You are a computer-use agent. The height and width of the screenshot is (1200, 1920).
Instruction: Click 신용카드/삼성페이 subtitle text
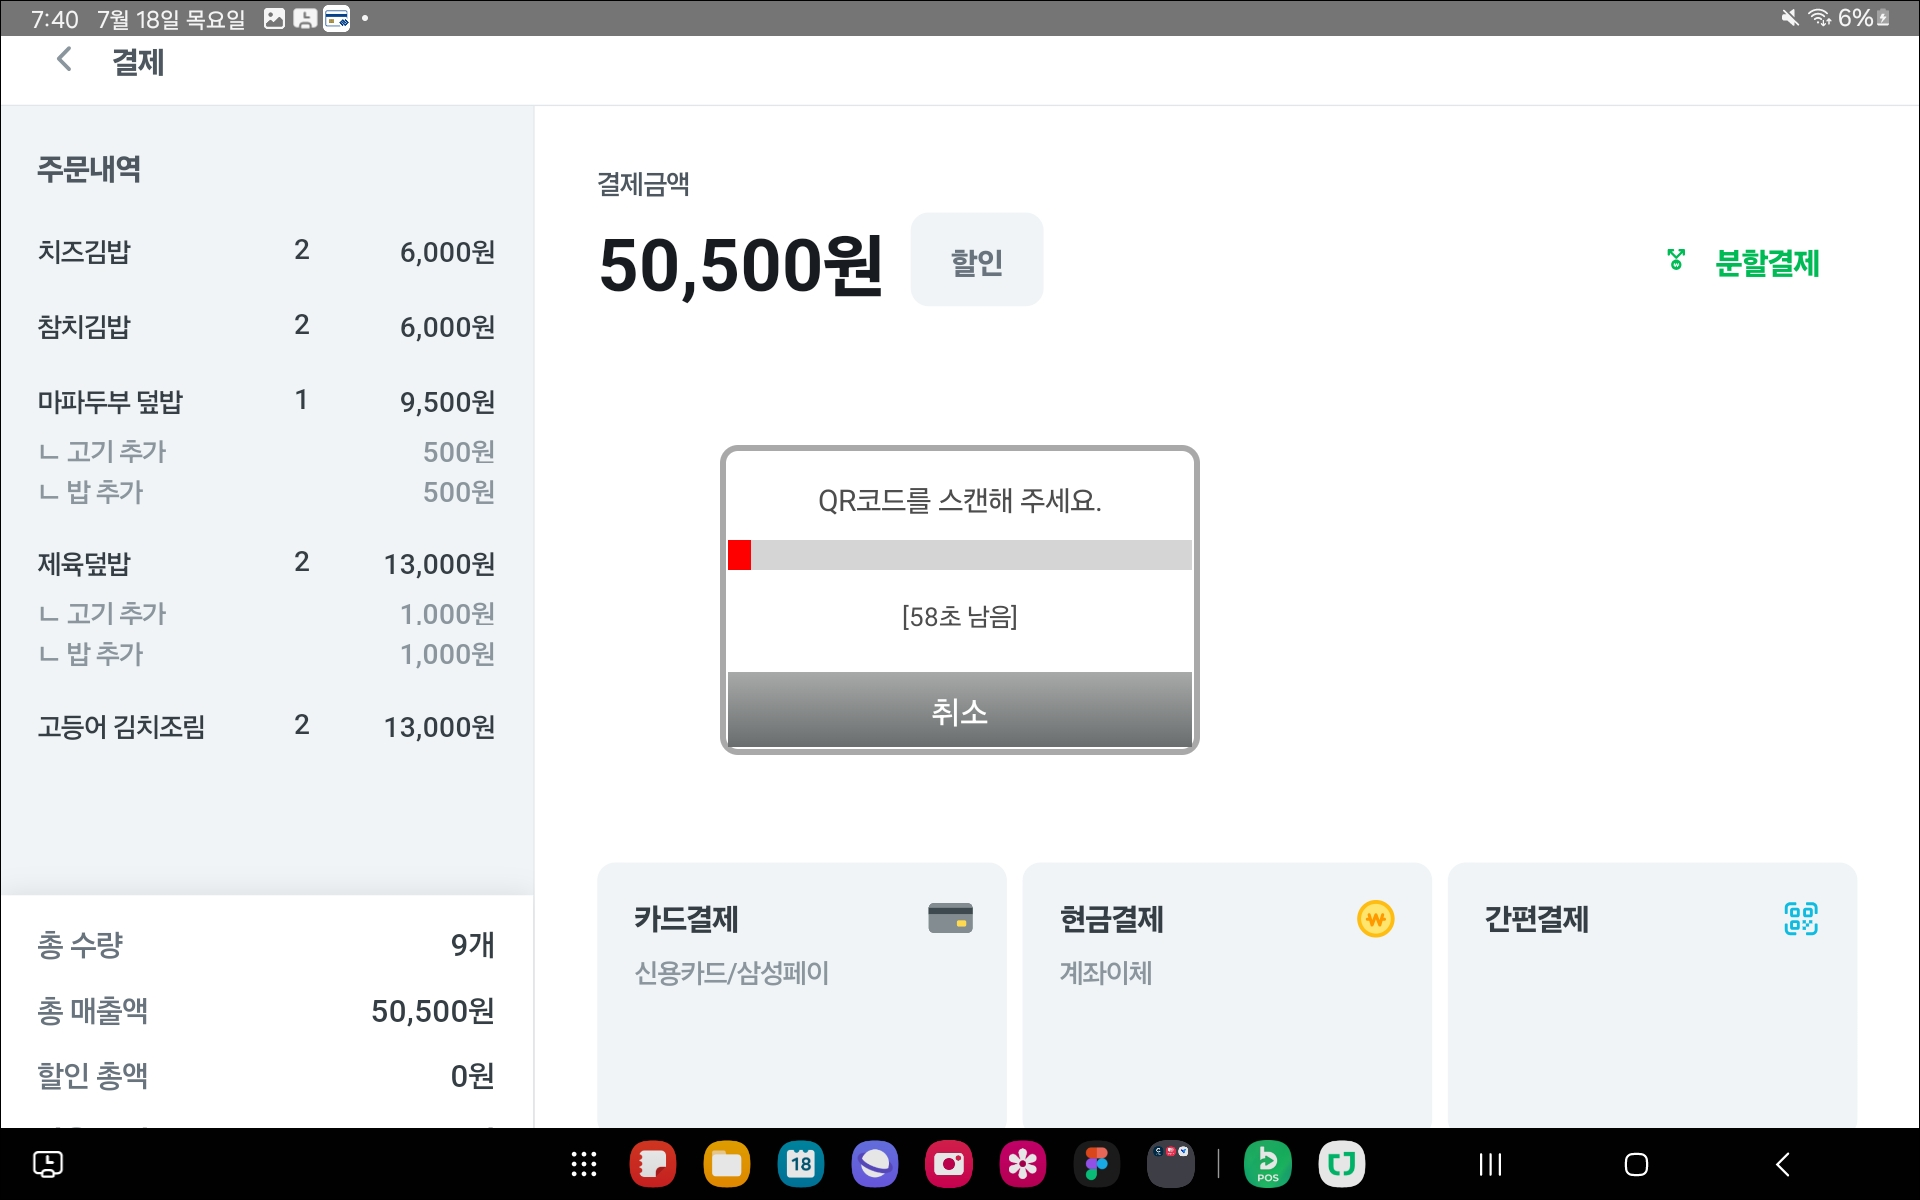[x=732, y=973]
